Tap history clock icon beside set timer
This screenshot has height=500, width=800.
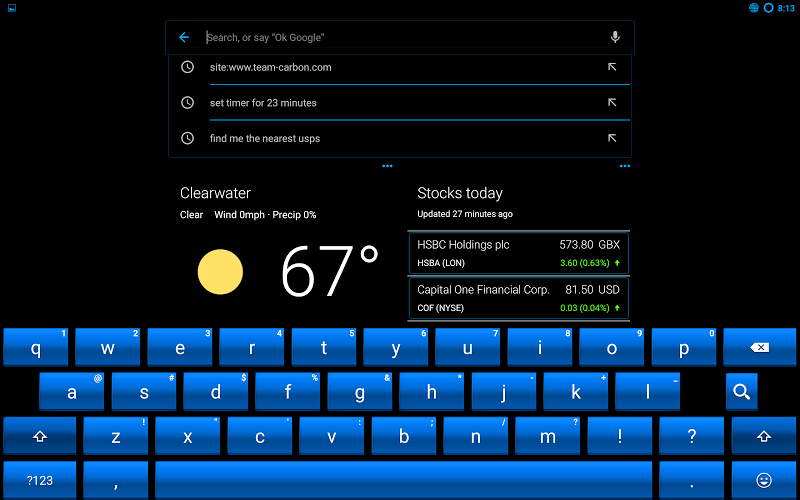click(188, 103)
